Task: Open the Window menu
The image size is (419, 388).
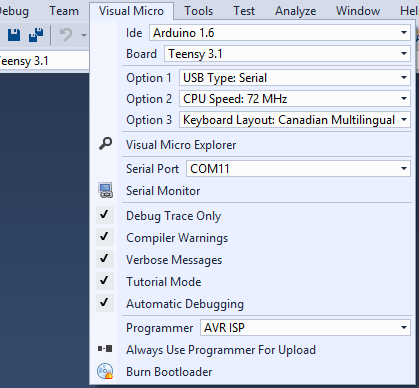Action: pyautogui.click(x=358, y=11)
